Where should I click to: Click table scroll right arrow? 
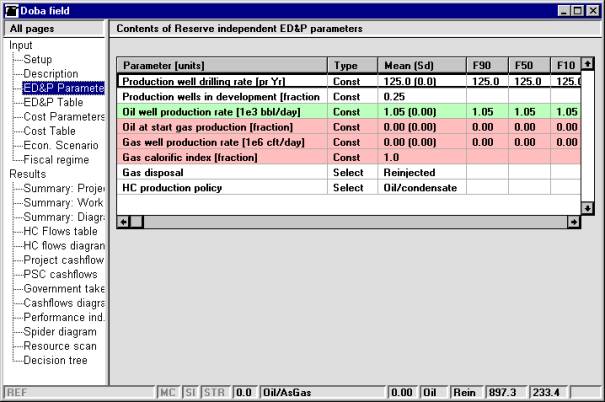point(574,222)
